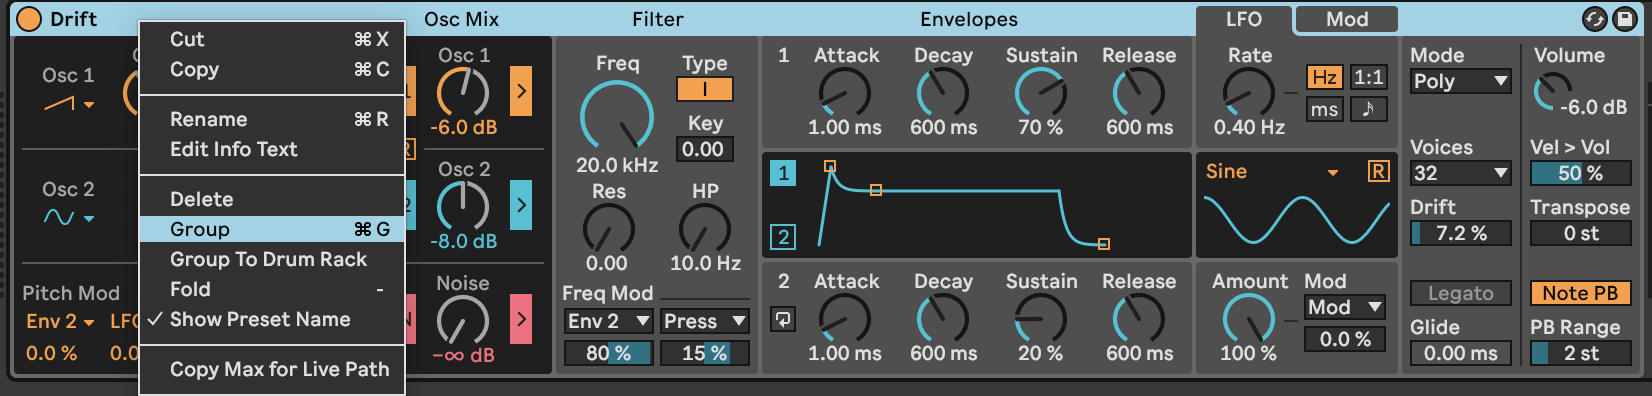Click Osc 1 orange filter routing arrow
The width and height of the screenshot is (1652, 396).
tap(521, 91)
